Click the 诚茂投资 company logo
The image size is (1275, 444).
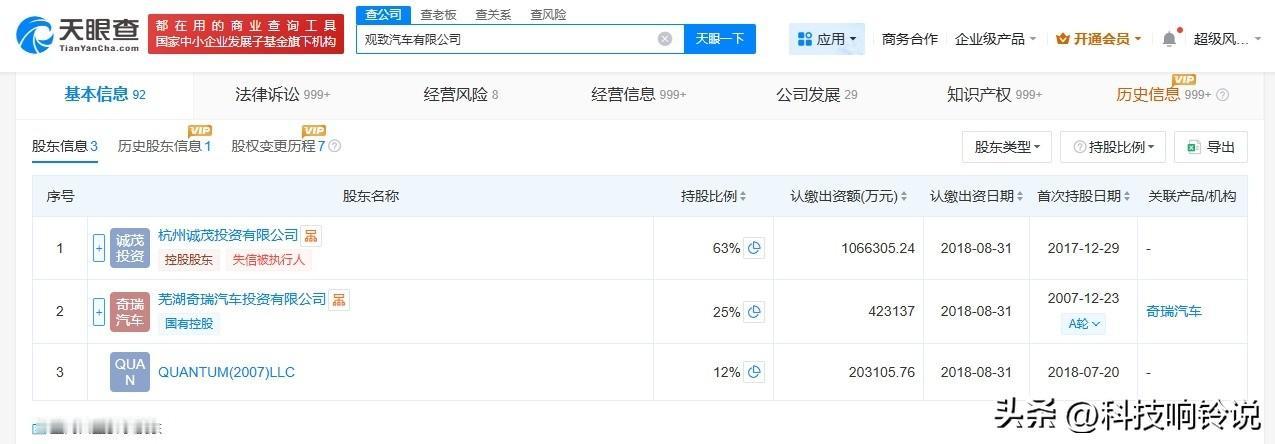(129, 248)
